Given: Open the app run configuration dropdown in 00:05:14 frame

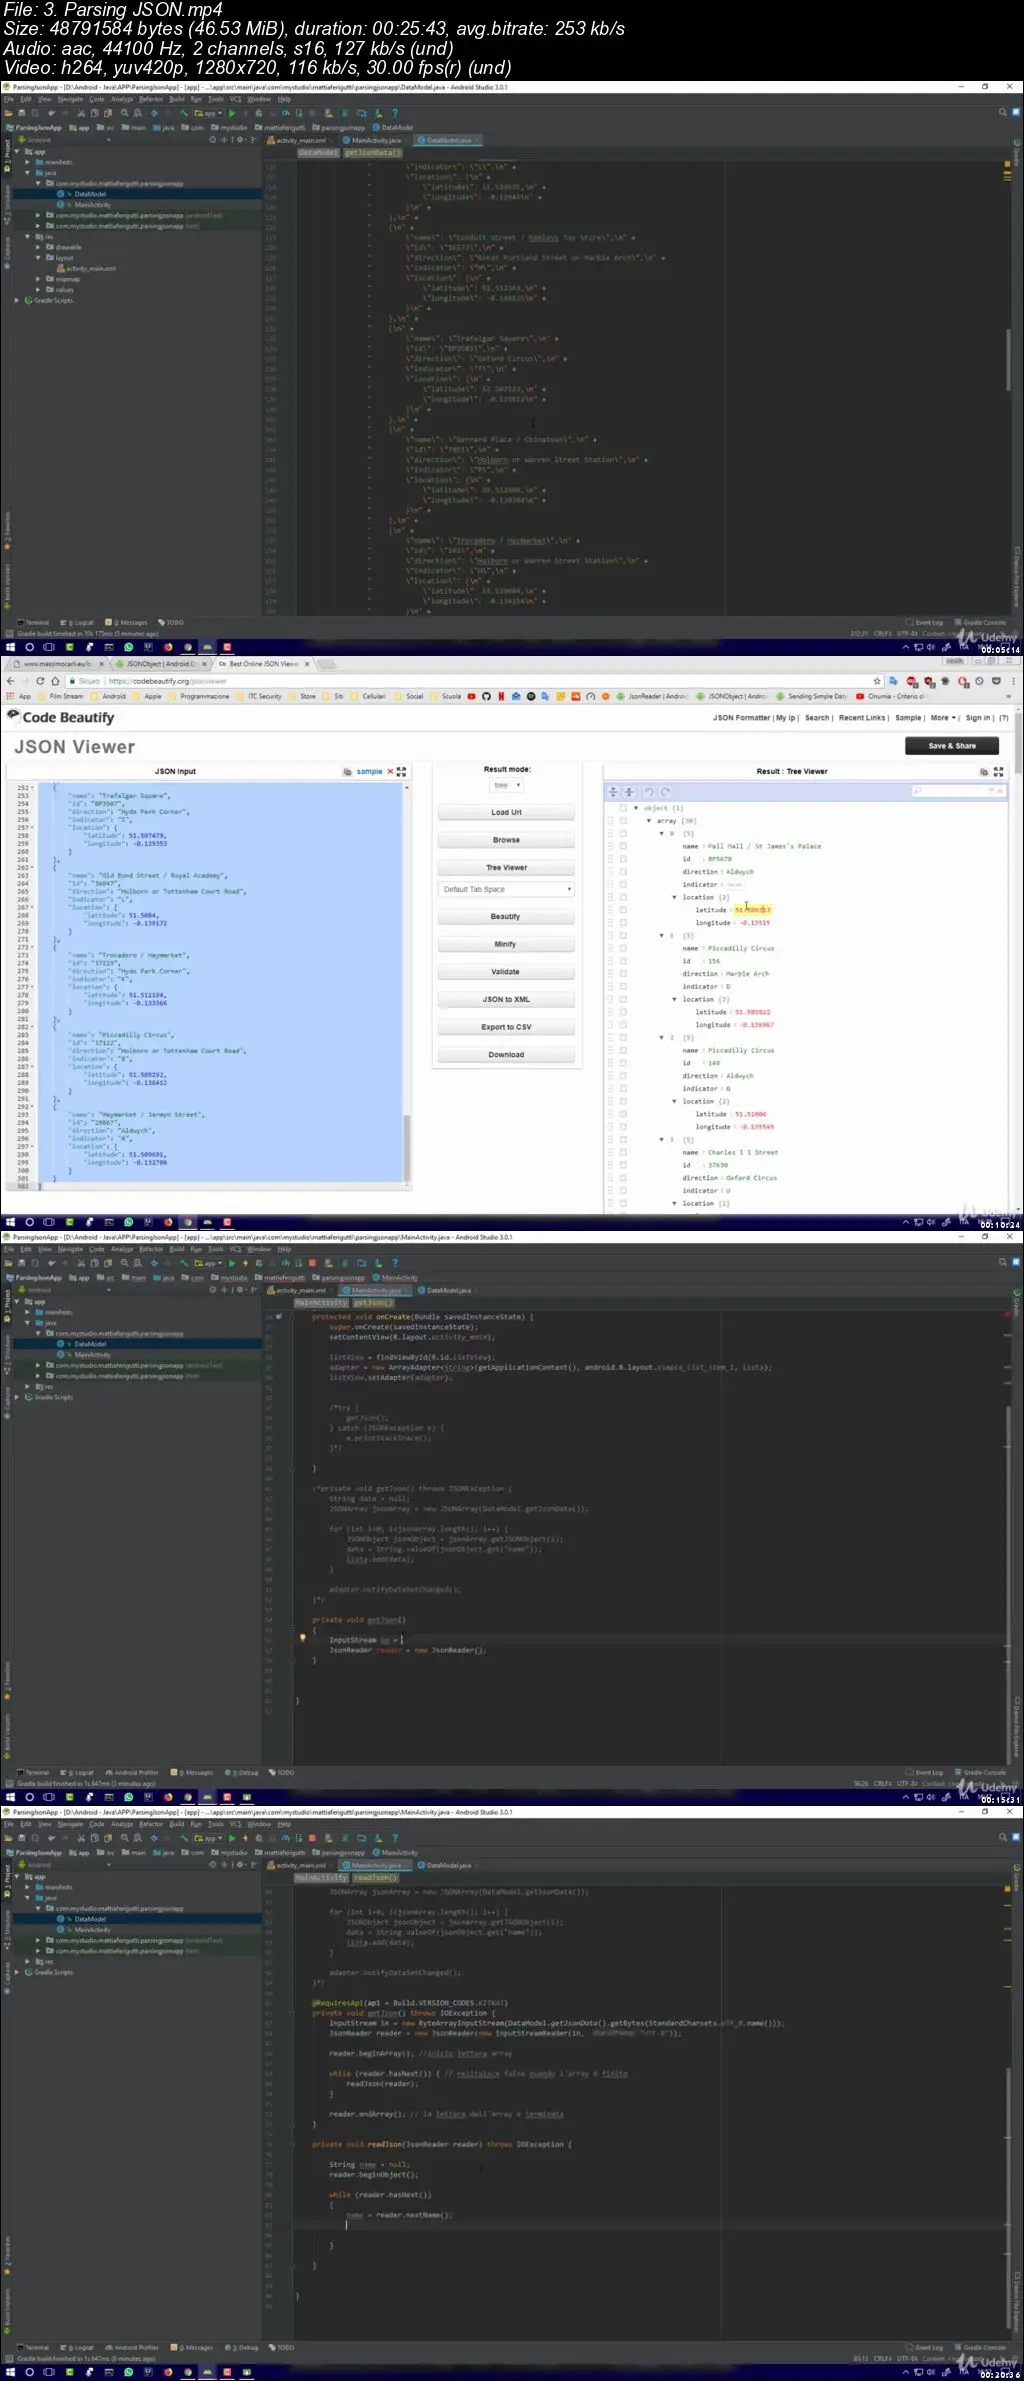Looking at the screenshot, I should pyautogui.click(x=209, y=114).
